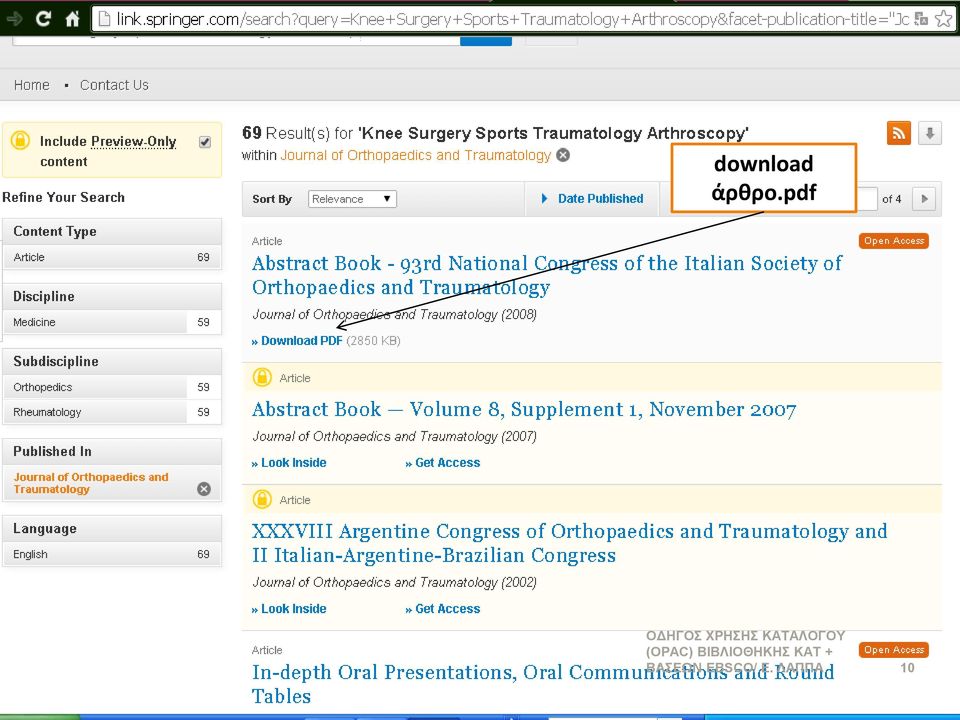
Task: Click Journal of Orthopaedics and Traumatology sidebar filter
Action: pos(91,483)
